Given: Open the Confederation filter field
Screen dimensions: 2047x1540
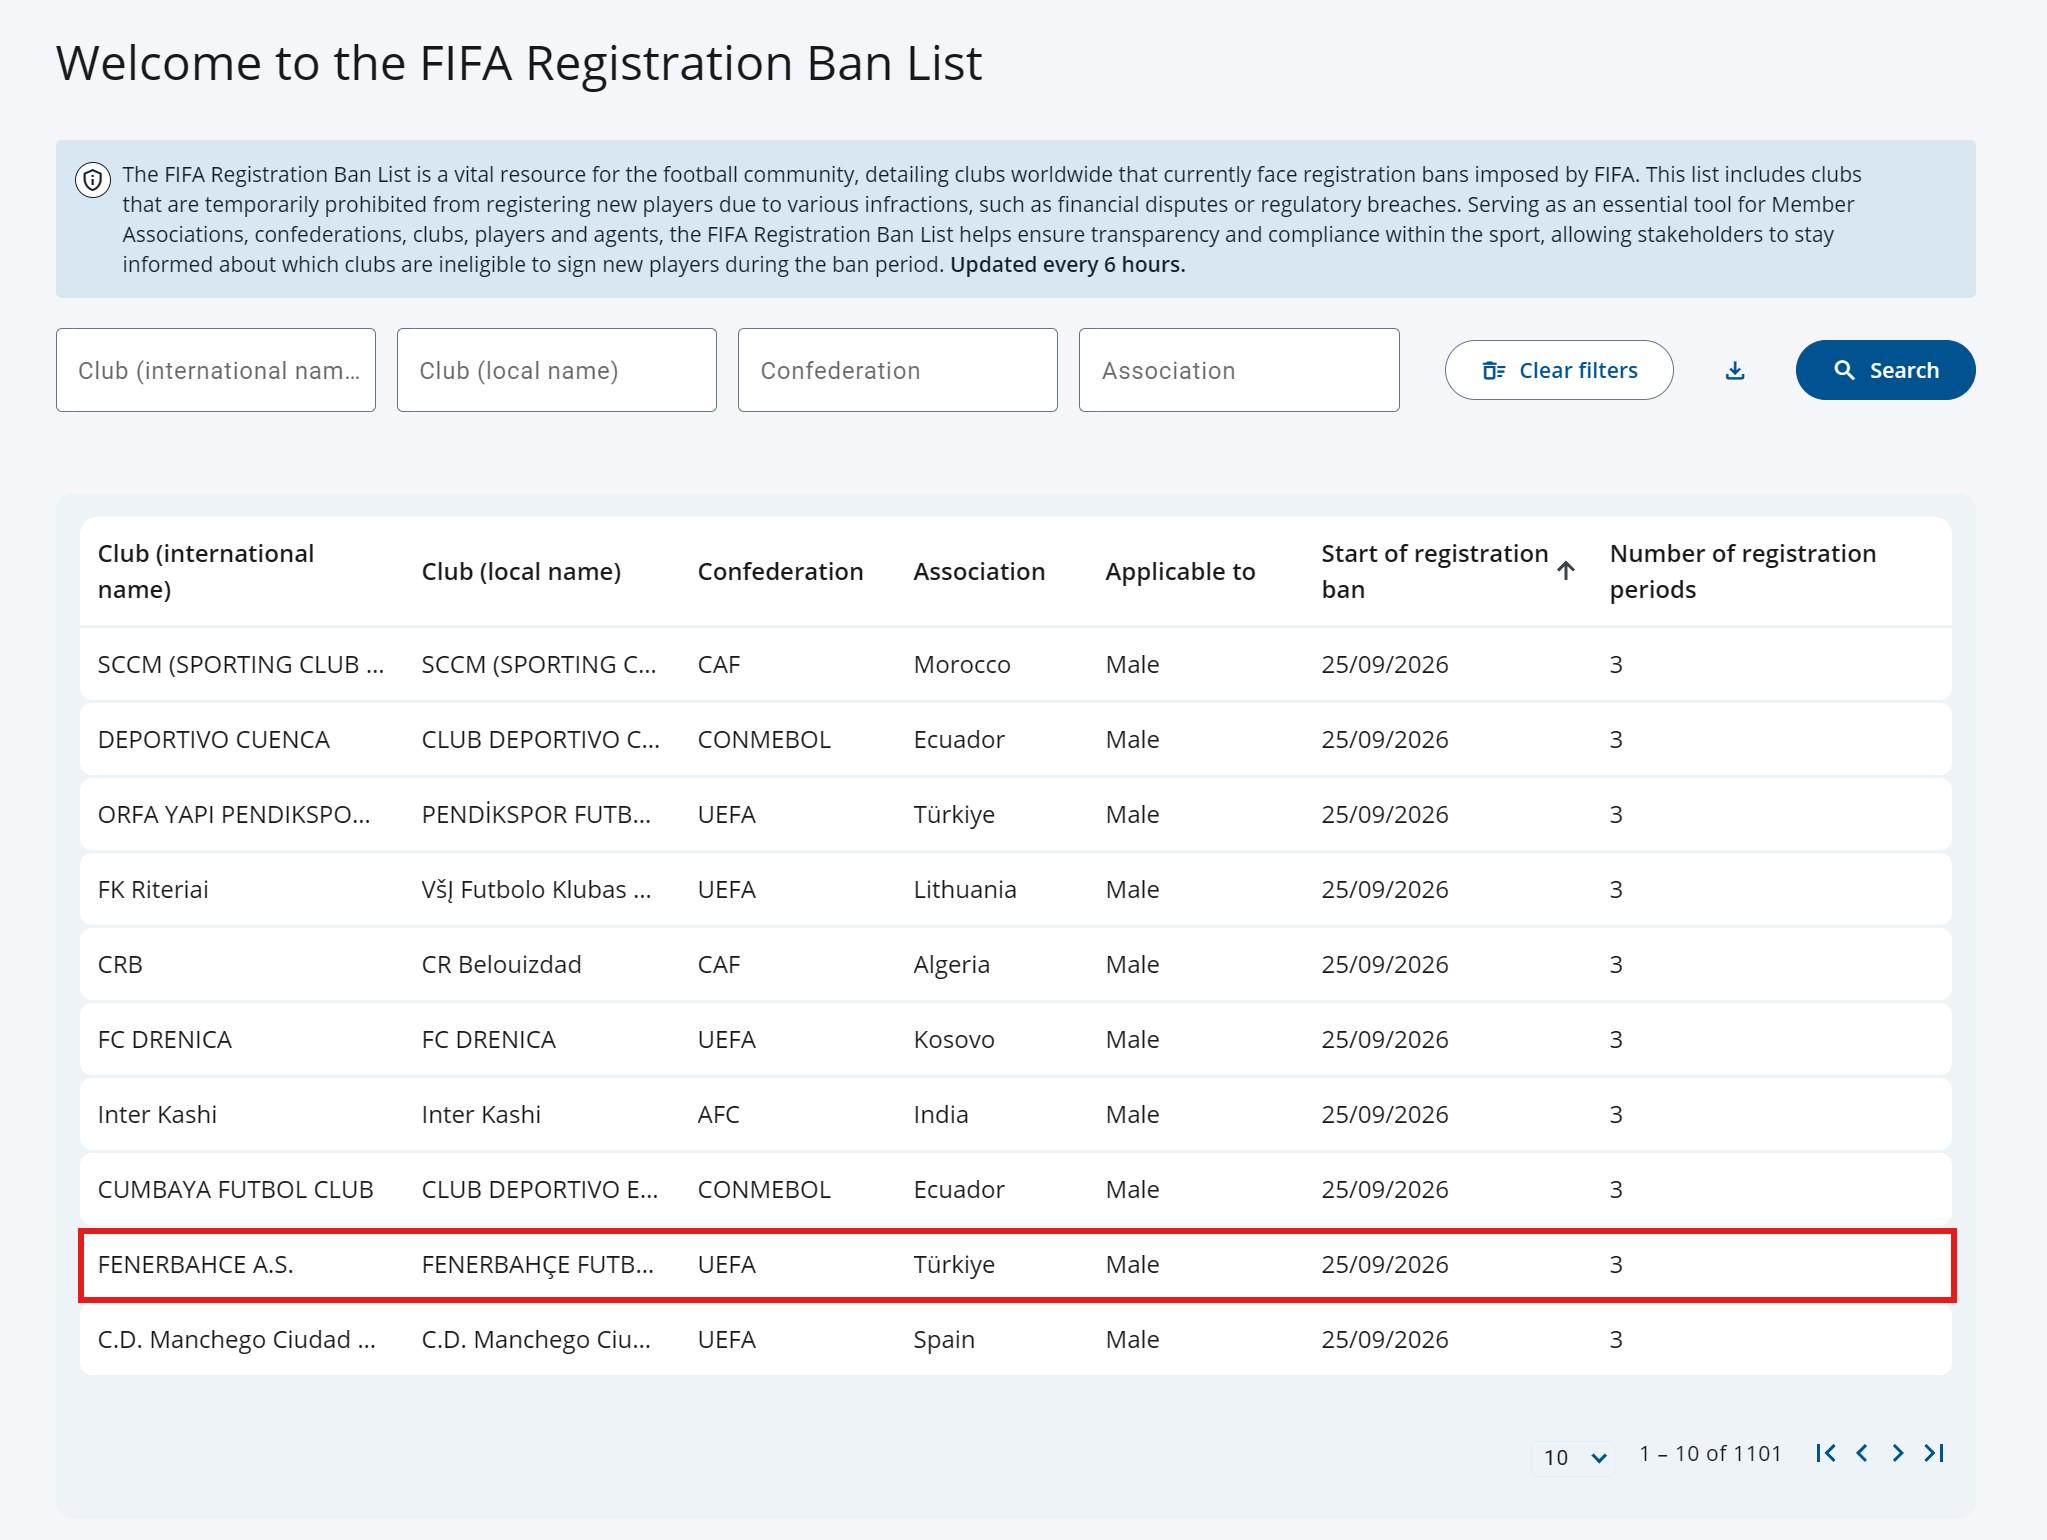Looking at the screenshot, I should [898, 370].
